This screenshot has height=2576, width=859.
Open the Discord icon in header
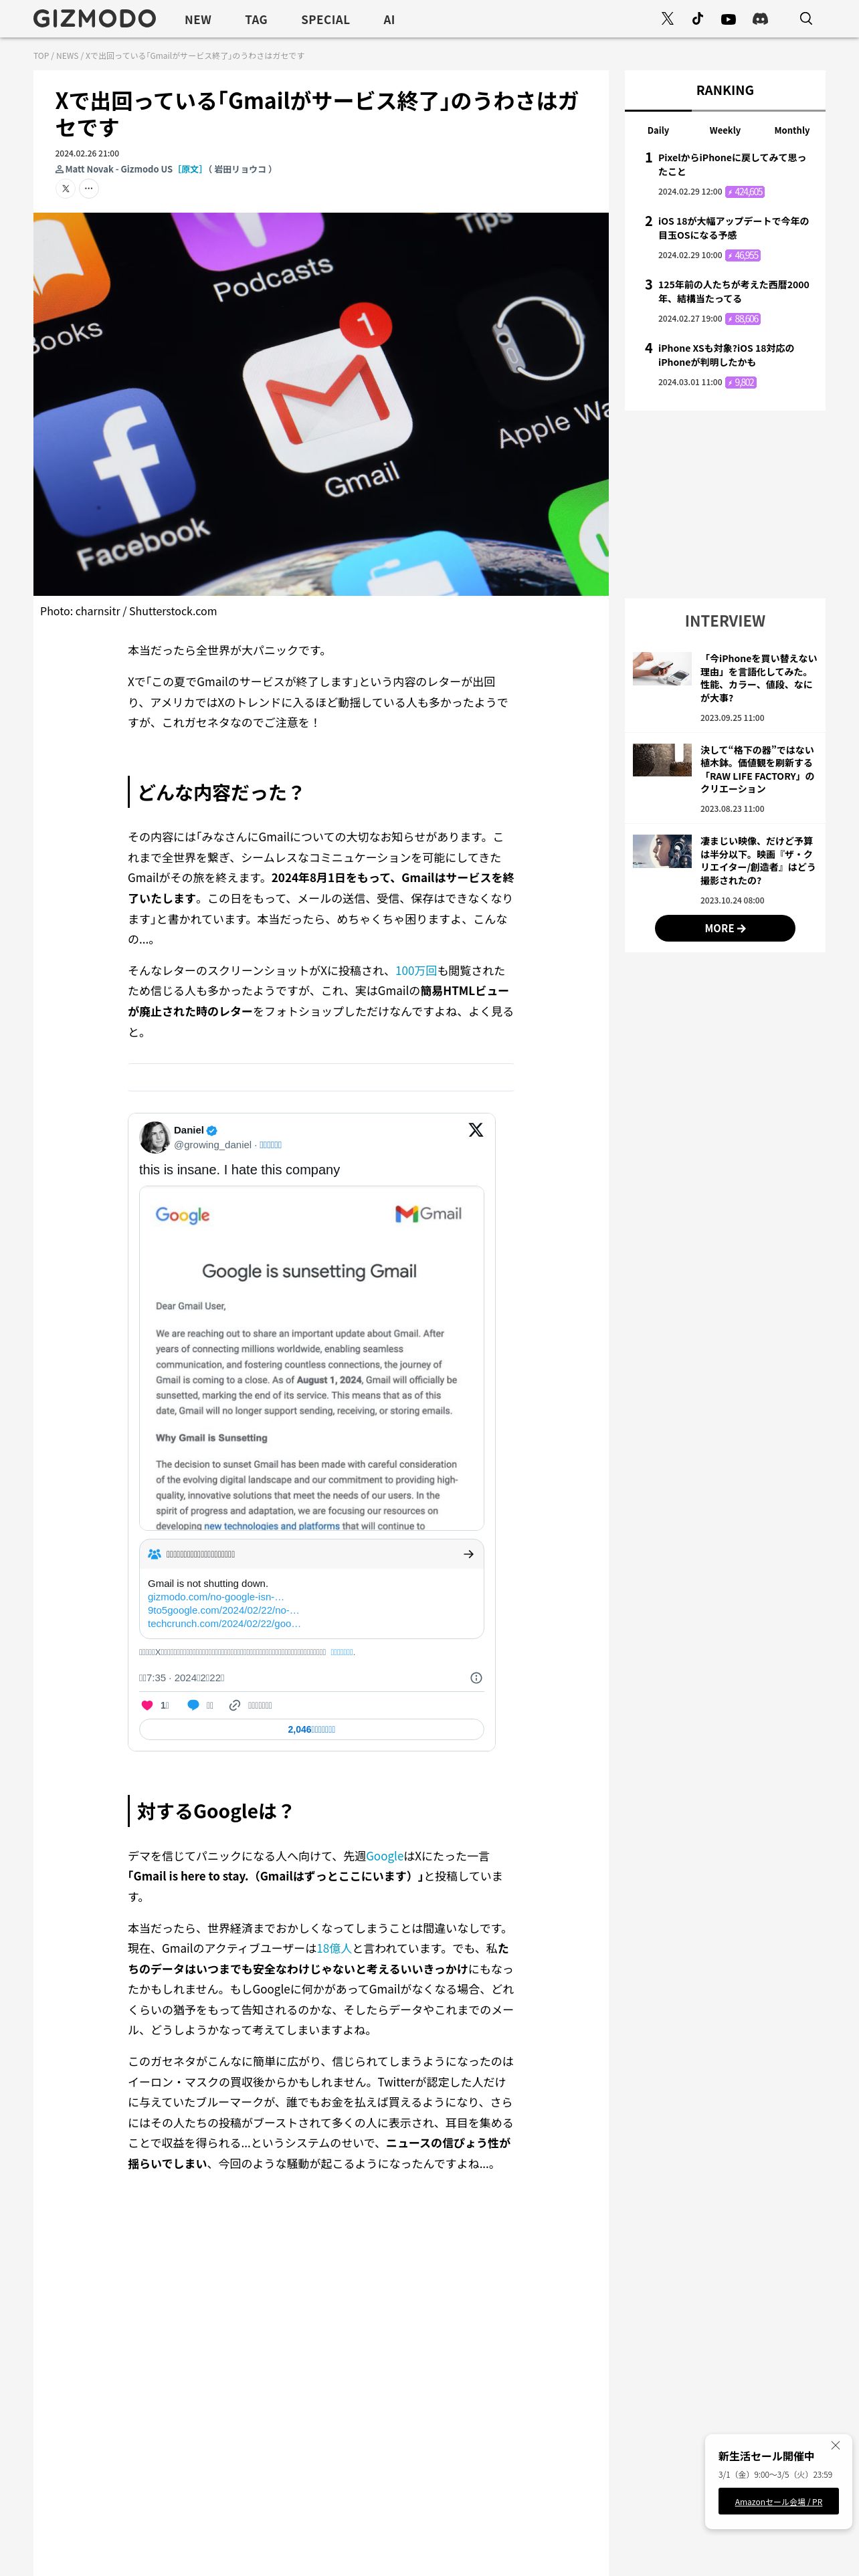click(x=760, y=19)
